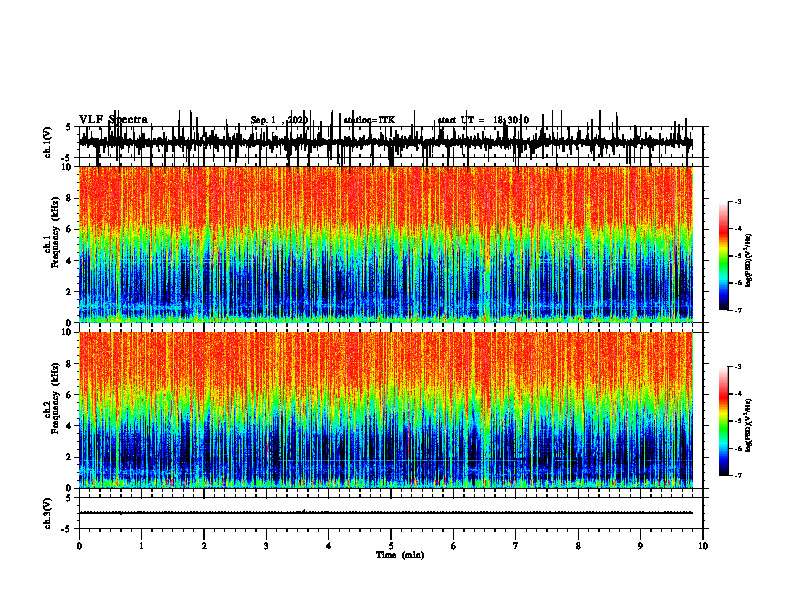Click the "VLF Spectra" plot title
Image resolution: width=792 pixels, height=612 pixels.
113,119
